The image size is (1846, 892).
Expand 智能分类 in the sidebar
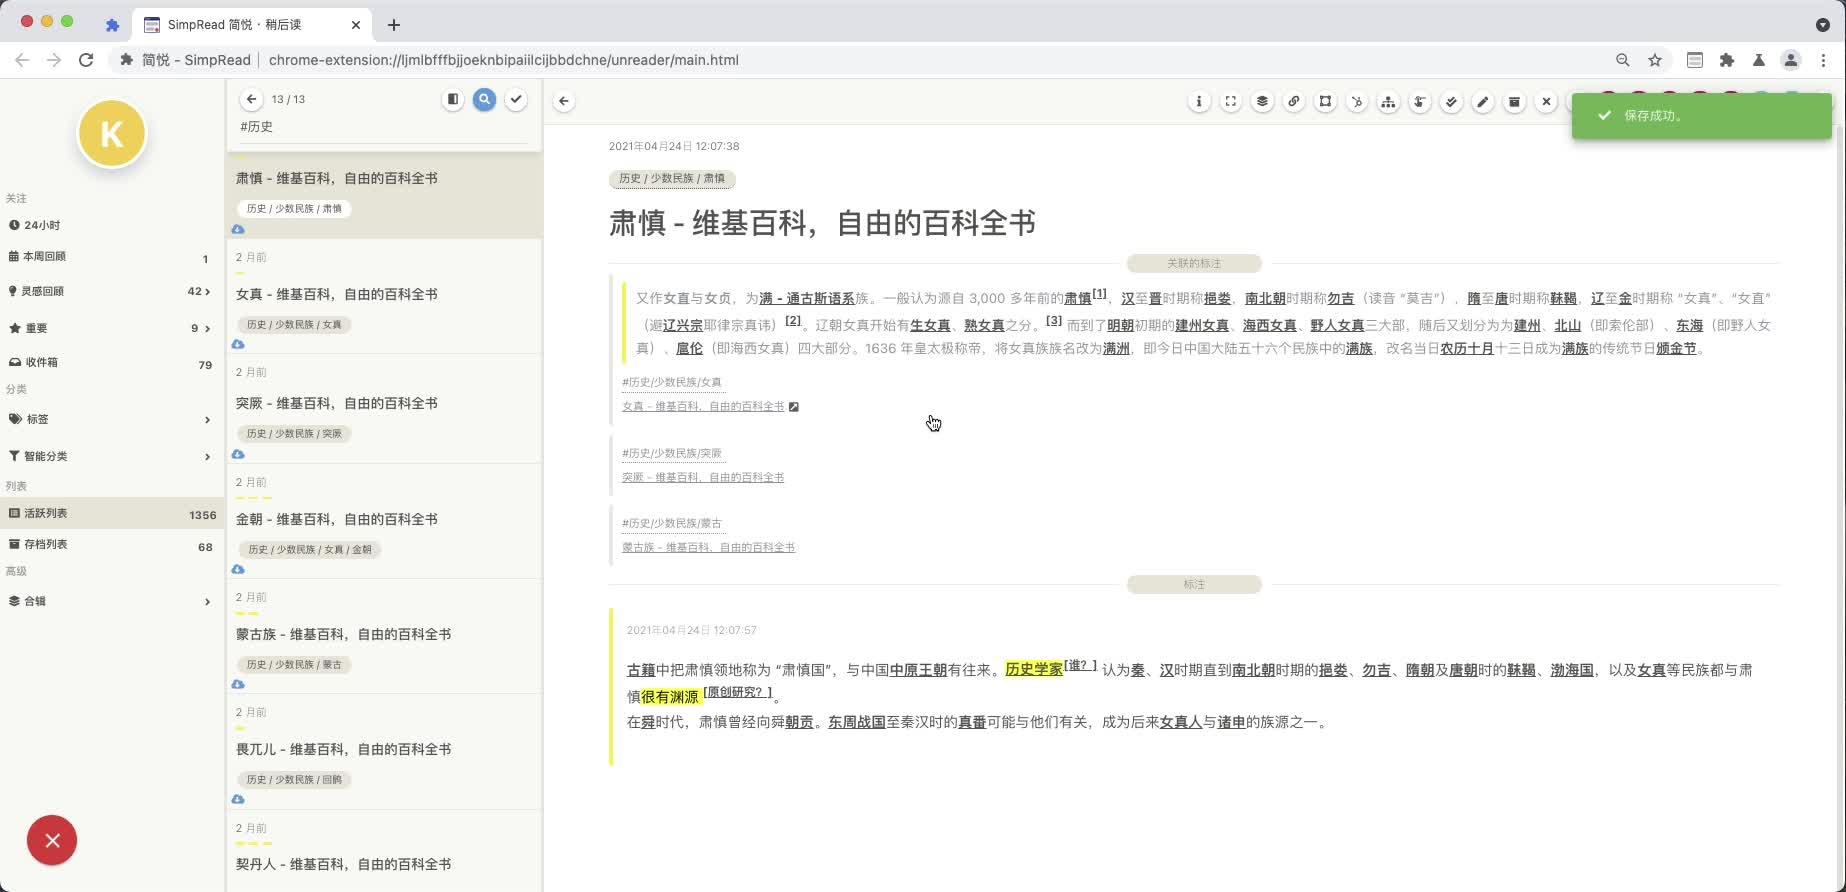(111, 456)
